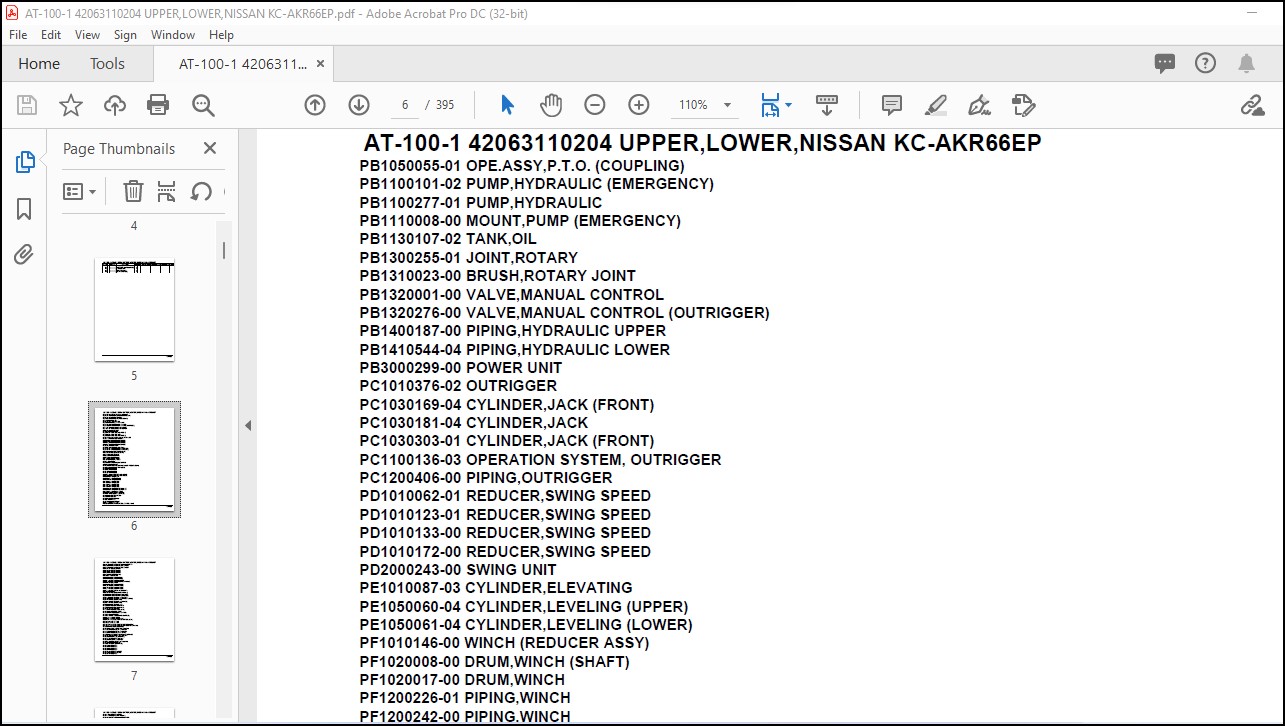
Task: Select the AT-100-1 document tab
Action: [x=243, y=63]
